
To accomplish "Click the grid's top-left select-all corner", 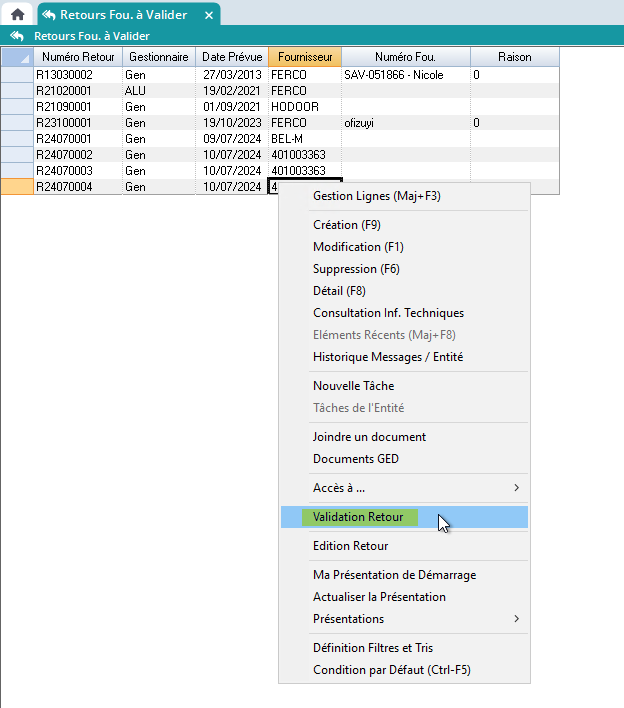I will [x=16, y=57].
